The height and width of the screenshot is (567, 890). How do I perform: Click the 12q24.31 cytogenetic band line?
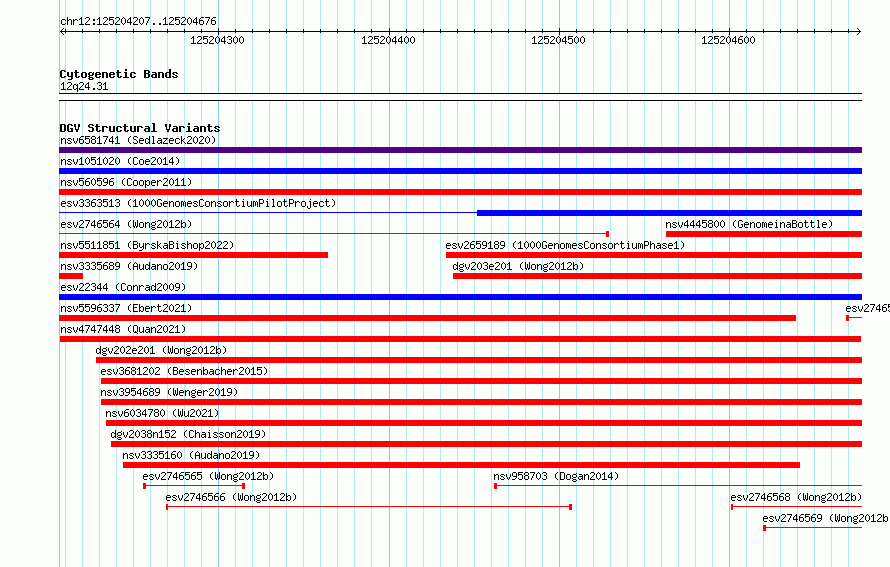[460, 97]
